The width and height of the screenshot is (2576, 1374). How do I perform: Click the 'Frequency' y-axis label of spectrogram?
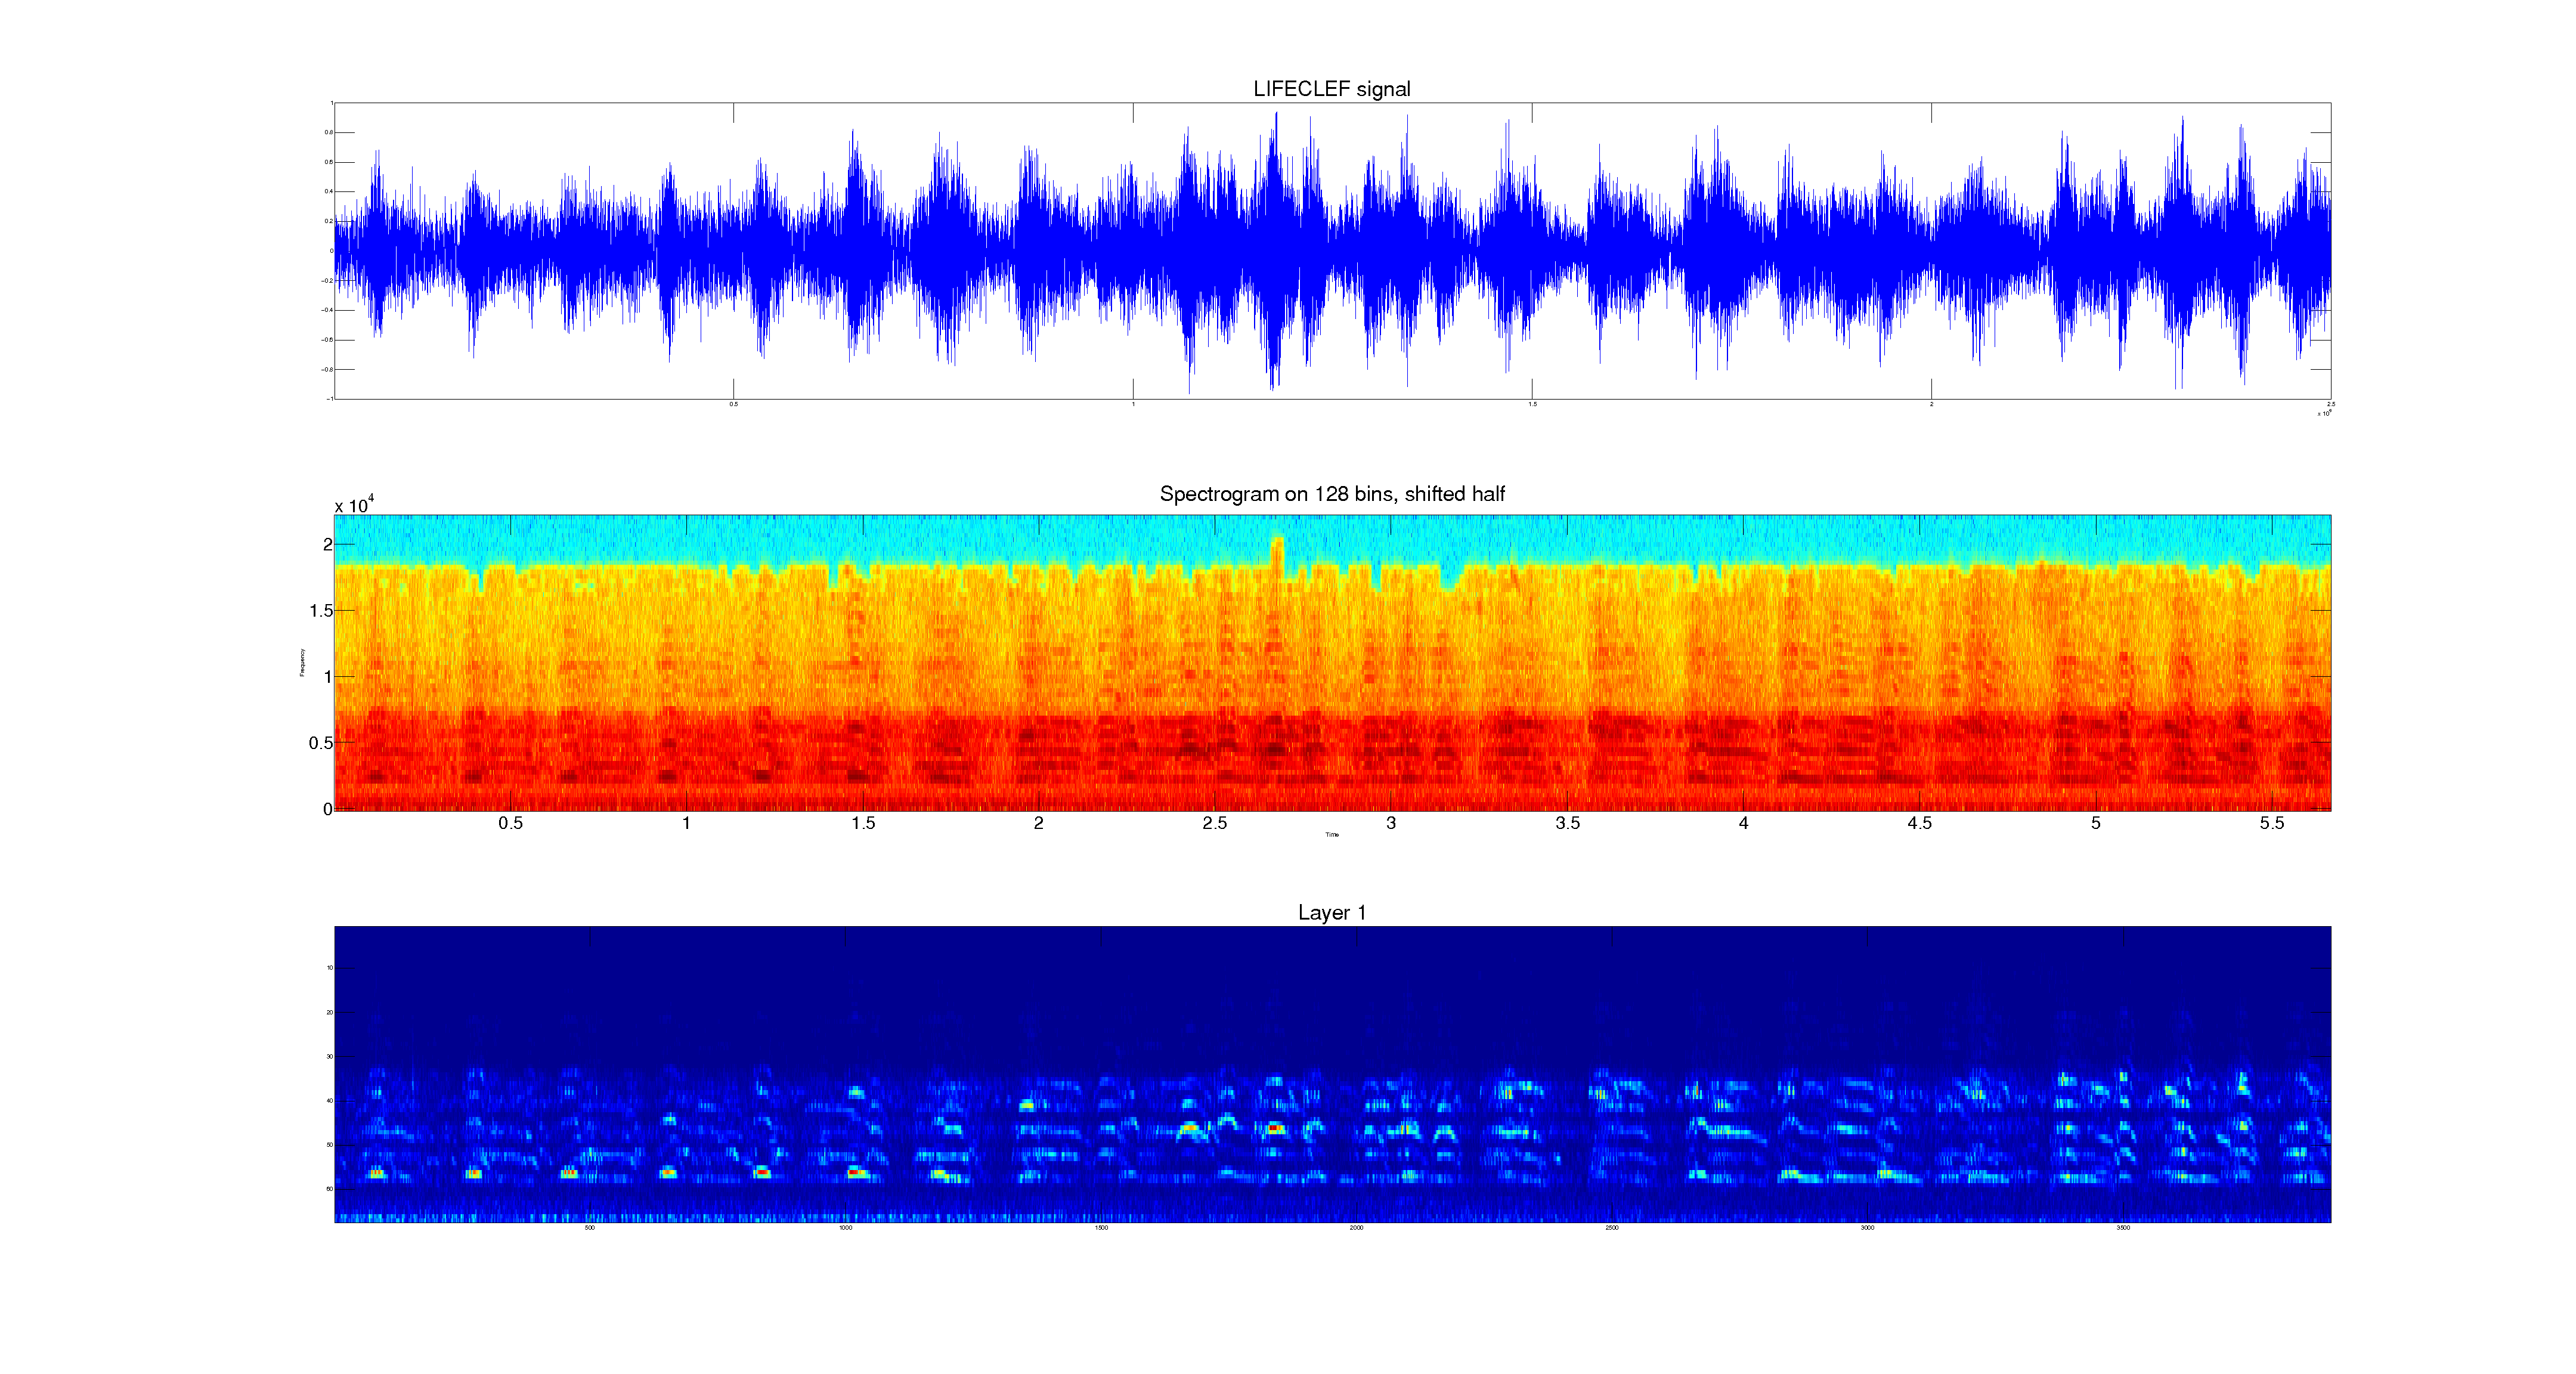point(302,663)
